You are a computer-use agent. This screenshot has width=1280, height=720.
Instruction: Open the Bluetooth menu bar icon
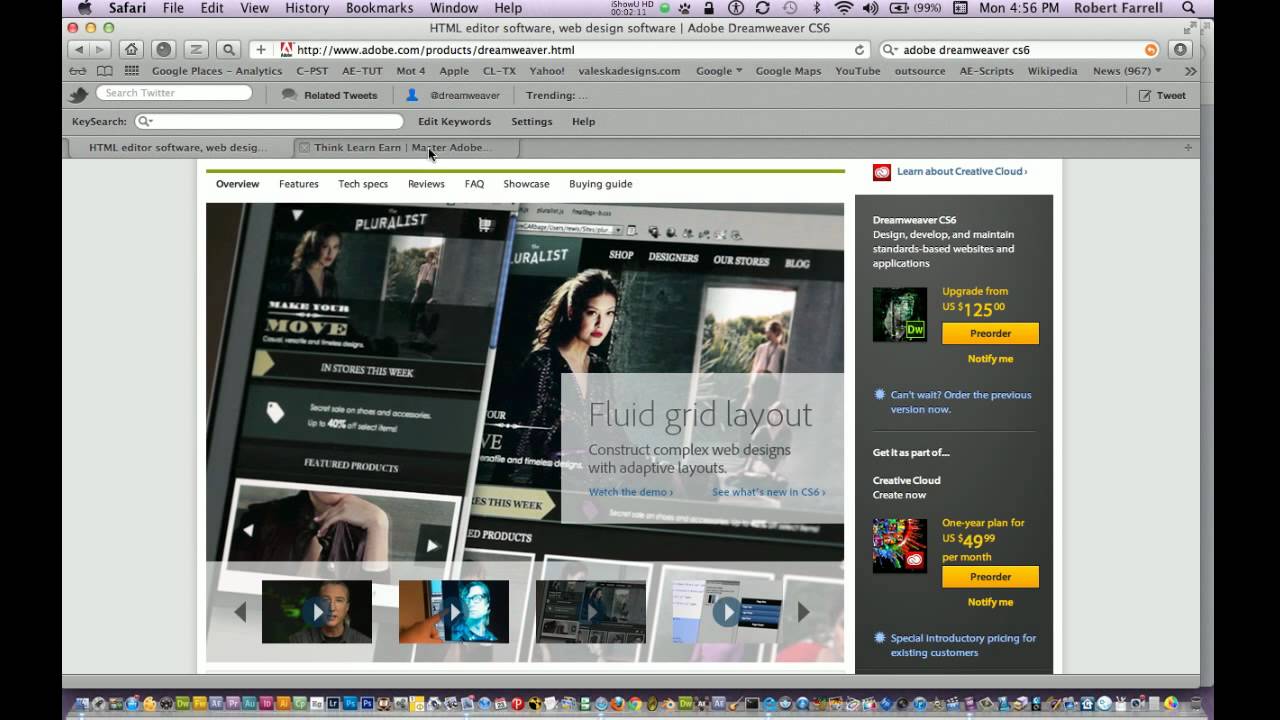(817, 8)
